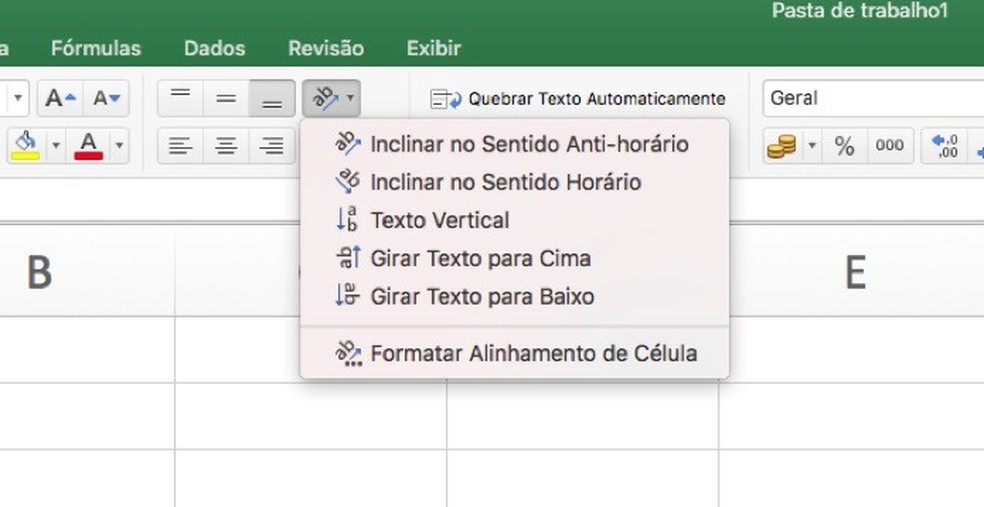Click the fill color paint bucket
This screenshot has width=984, height=507.
[x=26, y=146]
